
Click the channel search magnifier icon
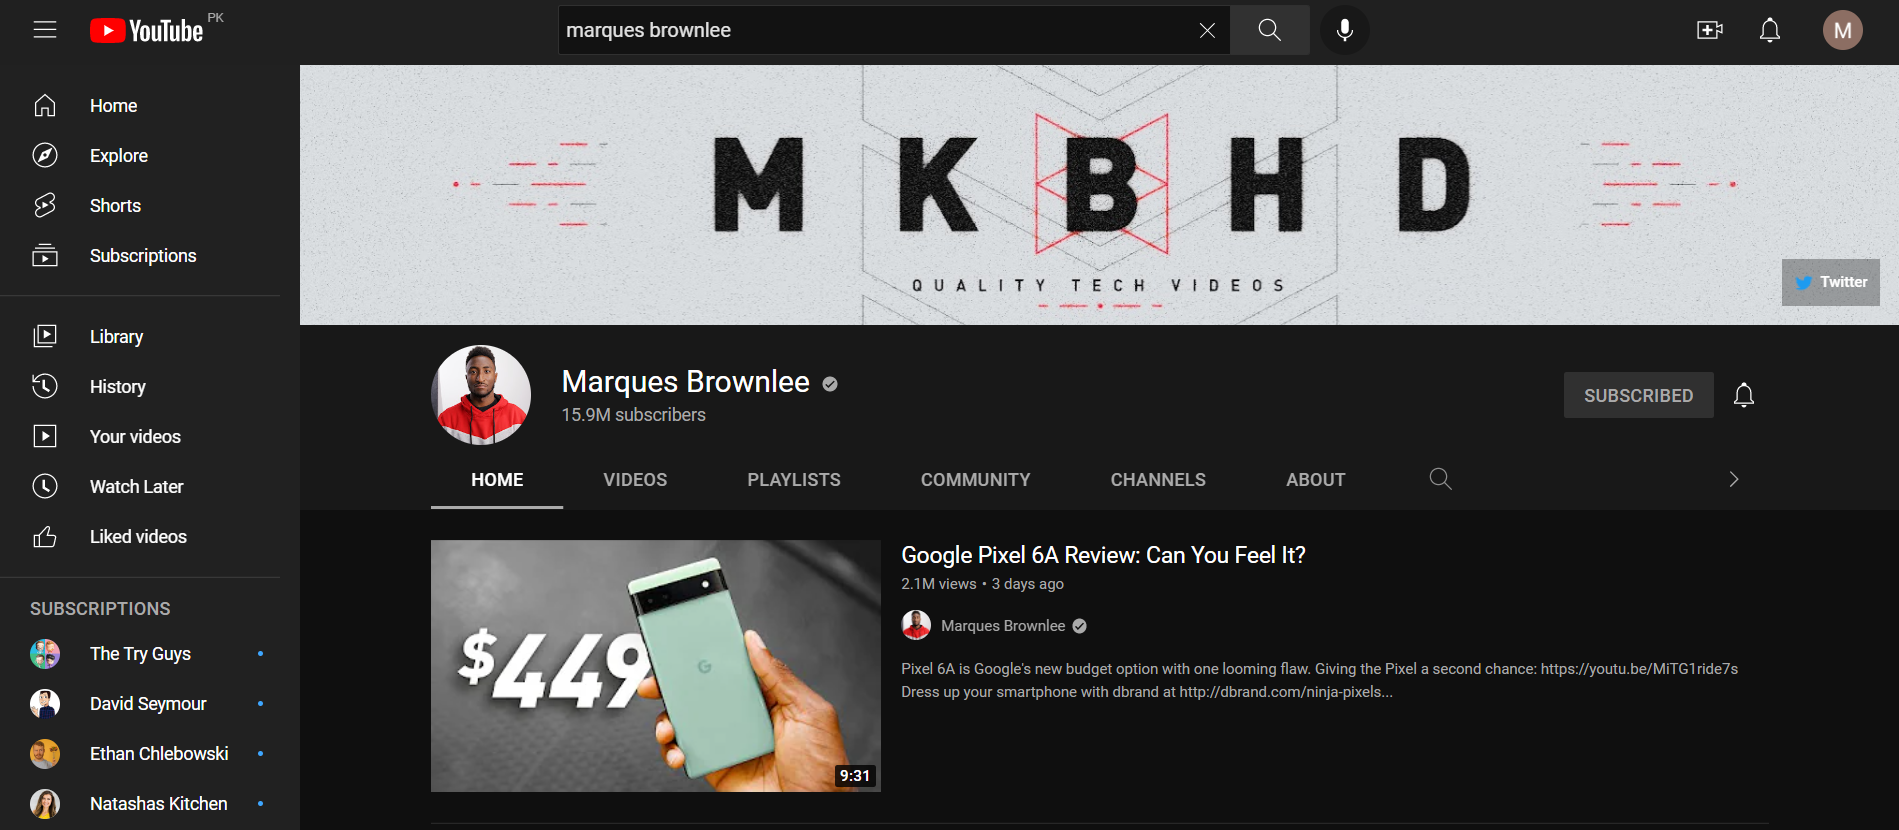1440,479
